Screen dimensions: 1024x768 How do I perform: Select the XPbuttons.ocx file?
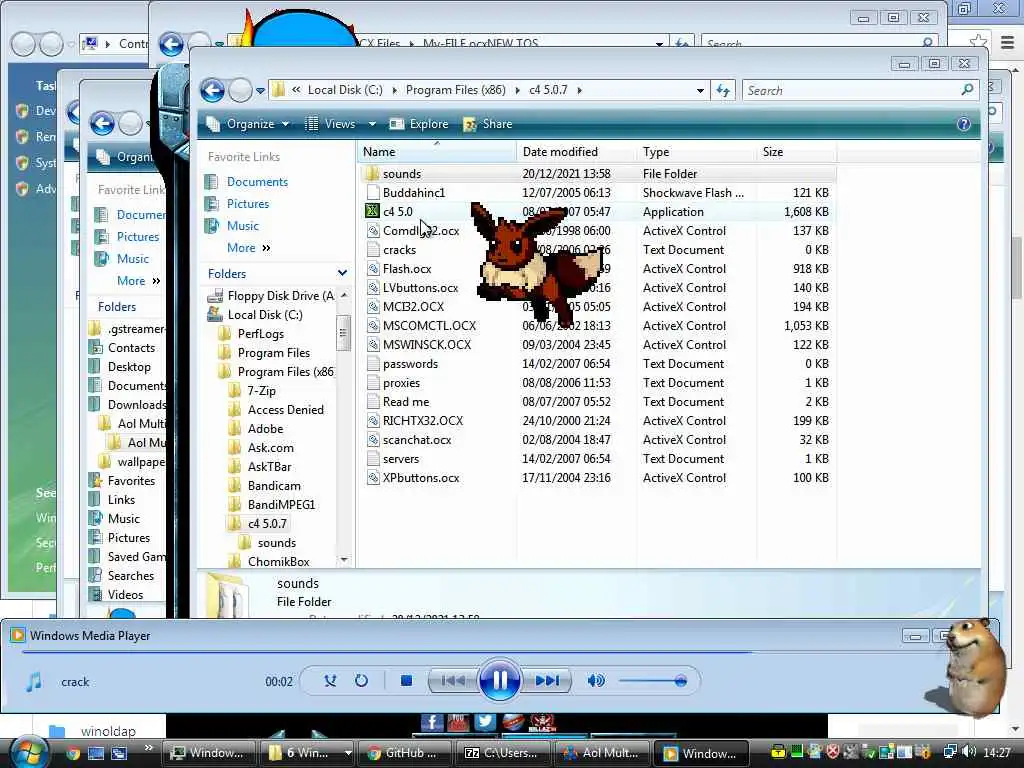pyautogui.click(x=421, y=477)
